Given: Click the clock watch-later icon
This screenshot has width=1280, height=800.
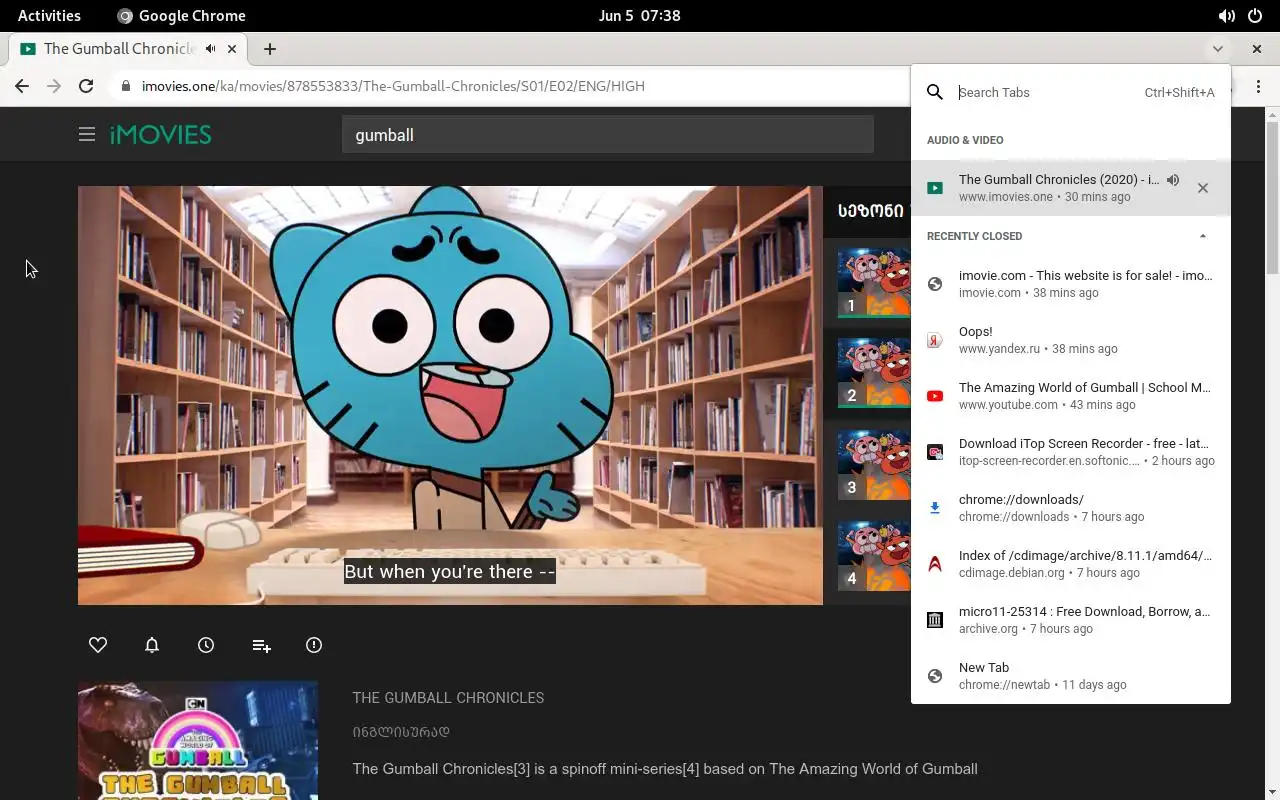Looking at the screenshot, I should [x=206, y=645].
